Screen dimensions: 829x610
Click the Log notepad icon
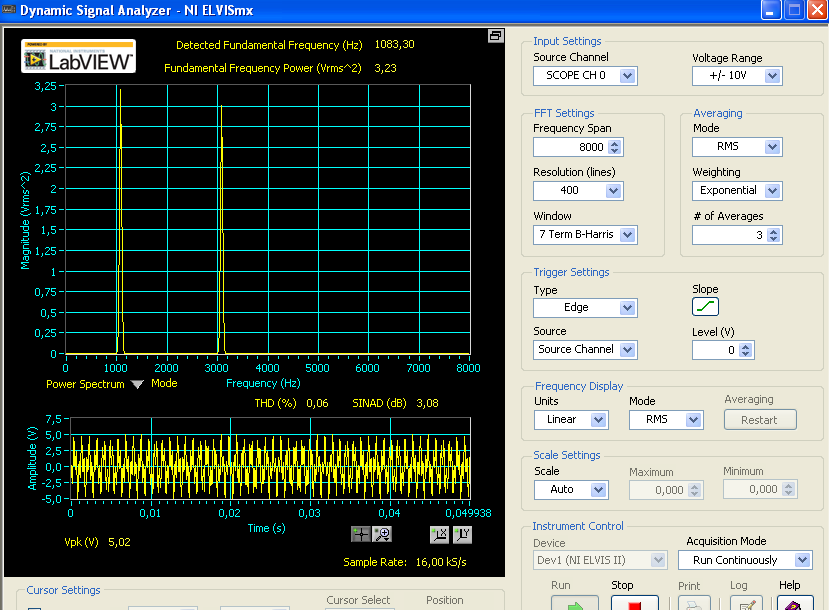tap(746, 603)
